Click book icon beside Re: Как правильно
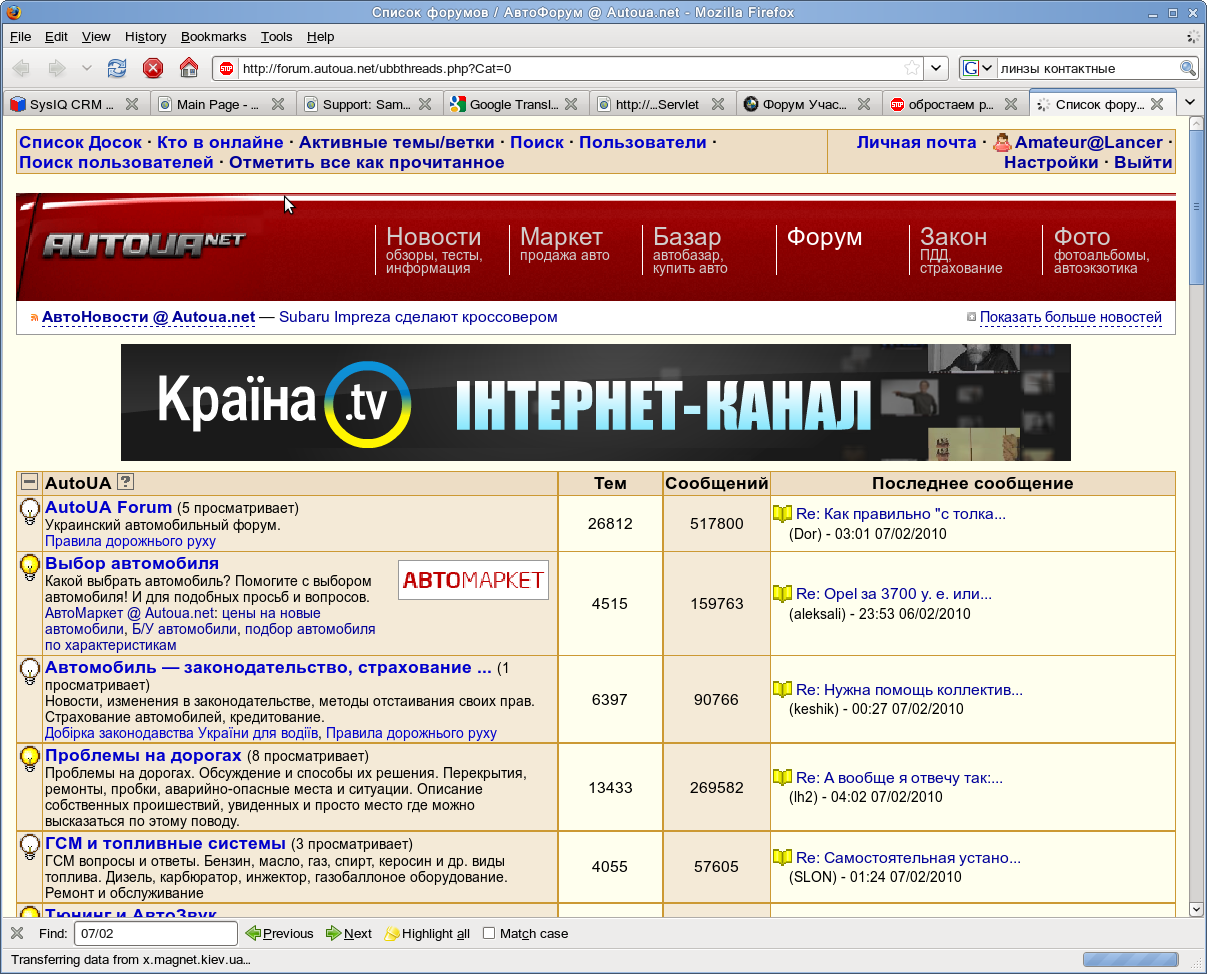The image size is (1207, 974). pos(782,514)
